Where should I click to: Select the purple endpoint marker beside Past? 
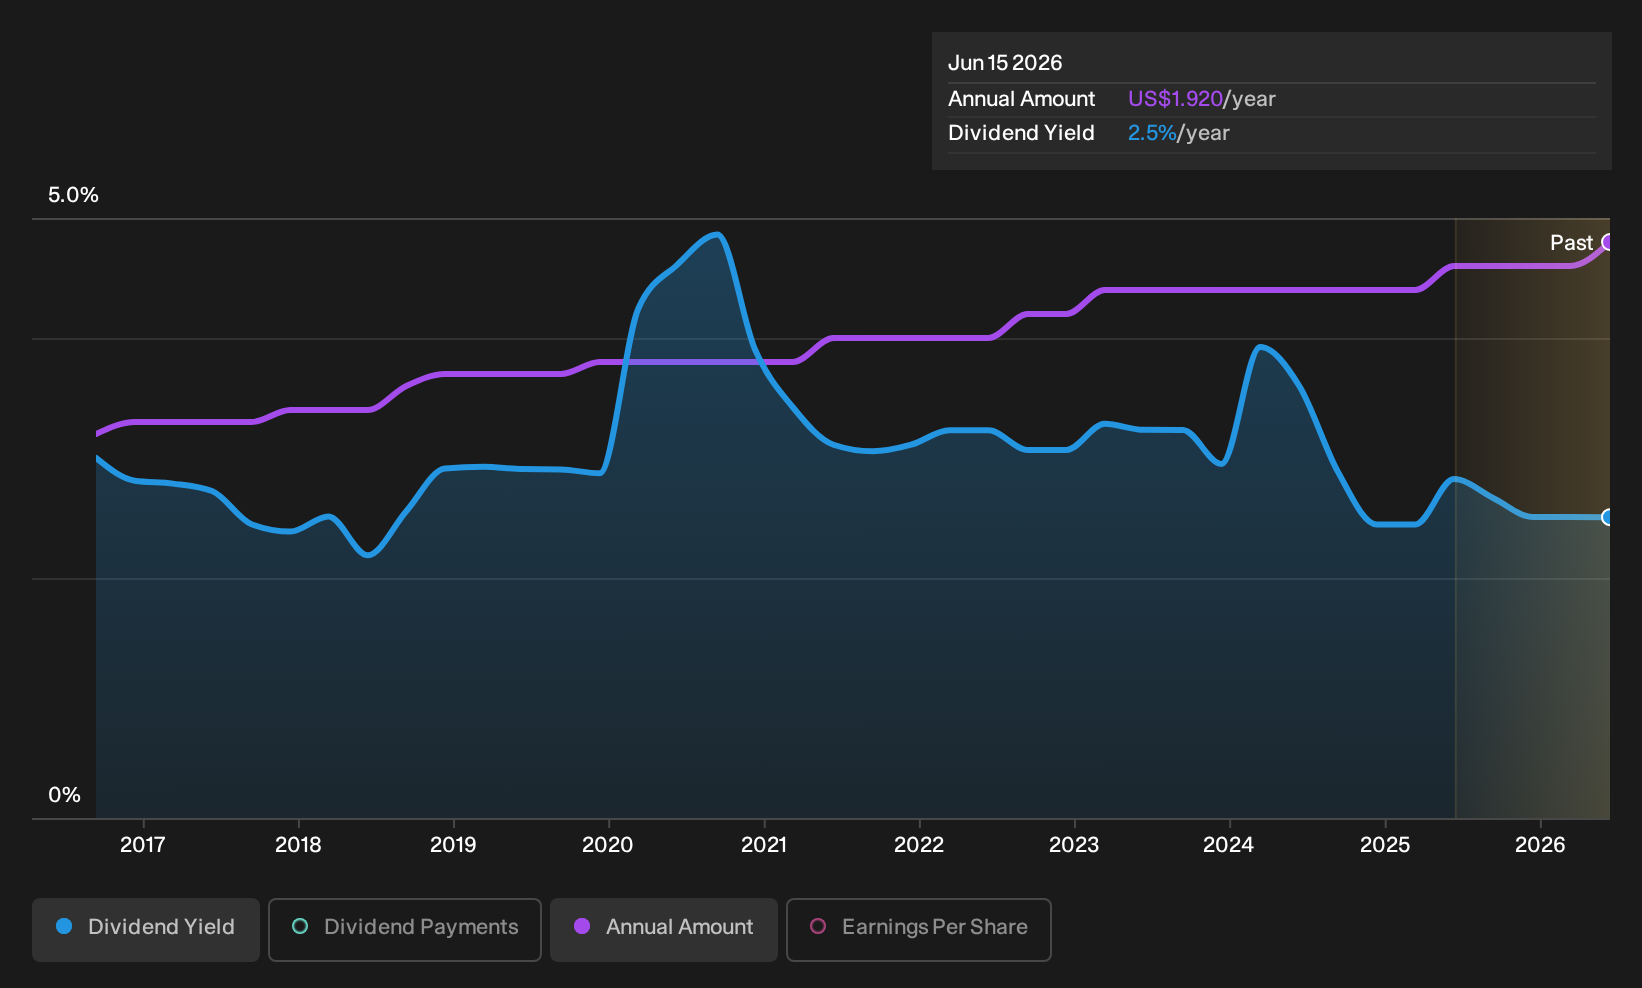[x=1607, y=242]
